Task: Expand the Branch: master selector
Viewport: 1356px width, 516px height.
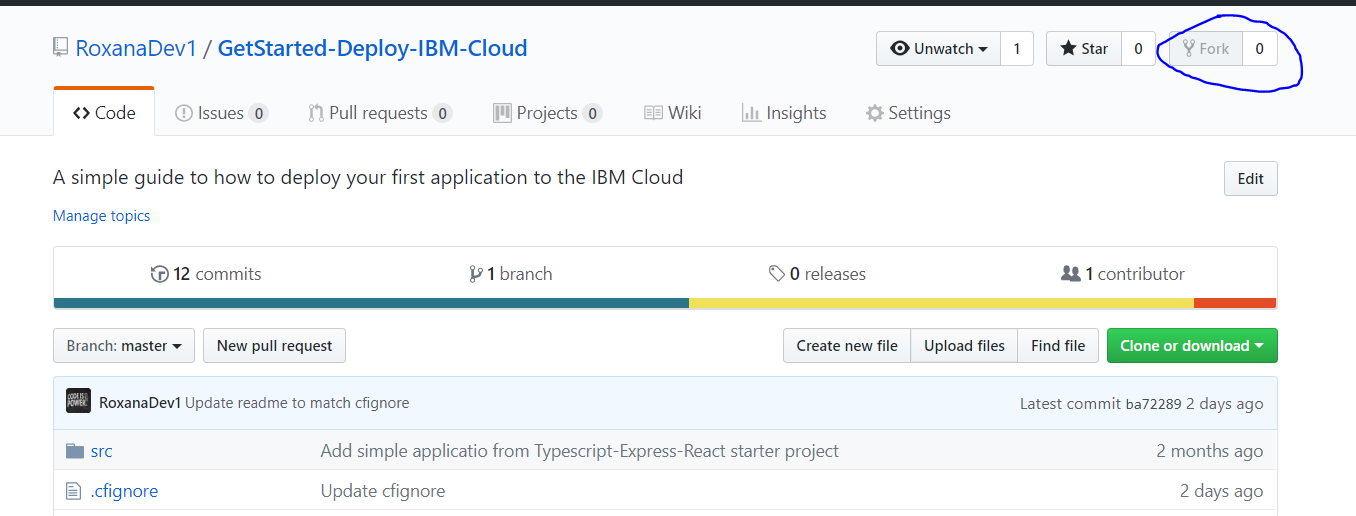Action: pos(124,346)
